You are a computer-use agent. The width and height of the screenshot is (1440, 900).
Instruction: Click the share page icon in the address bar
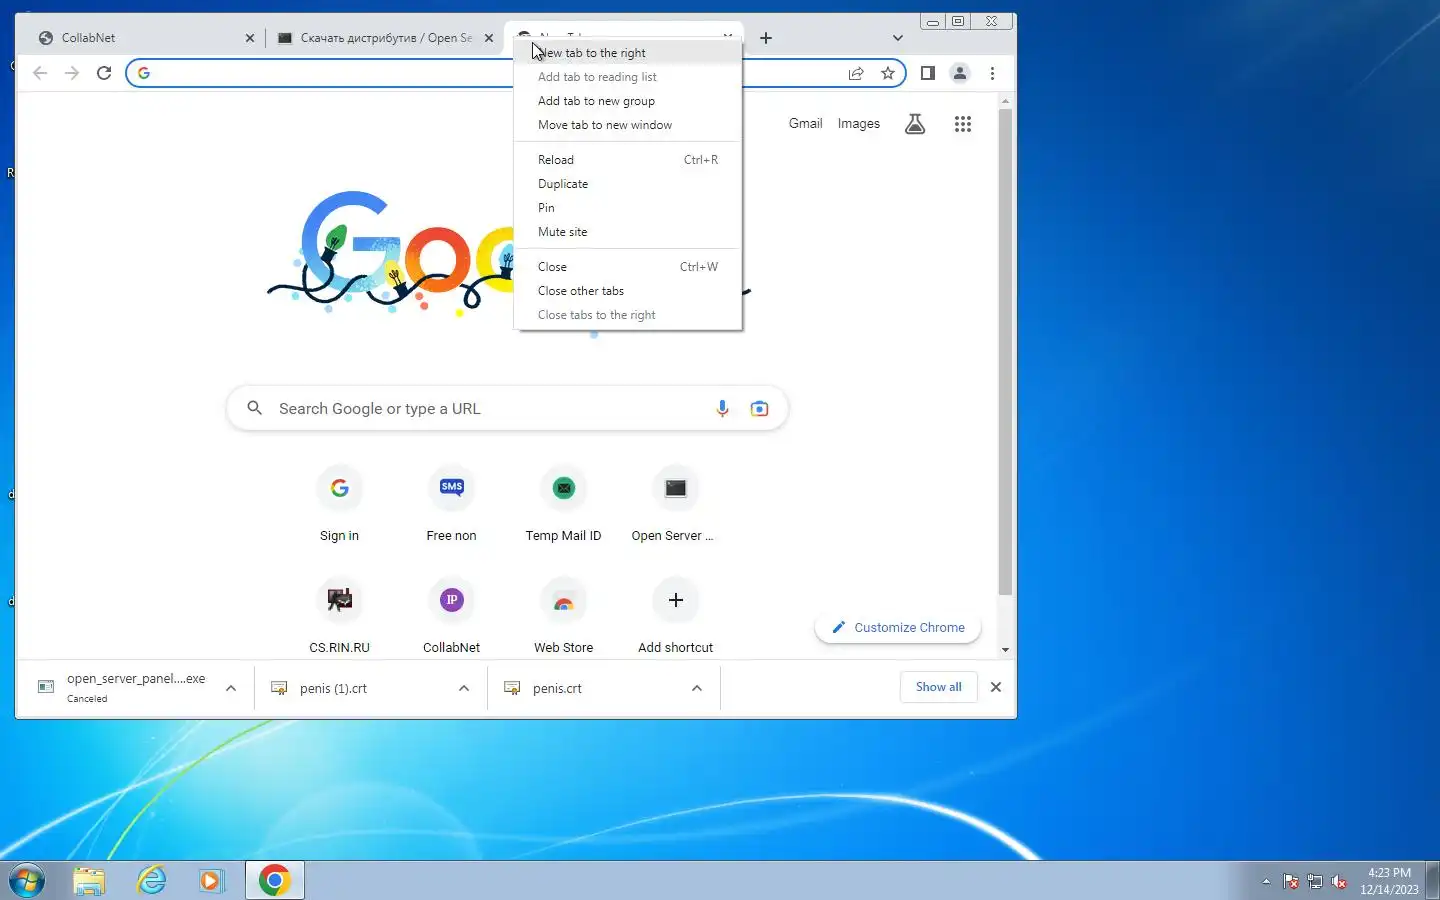click(x=856, y=73)
